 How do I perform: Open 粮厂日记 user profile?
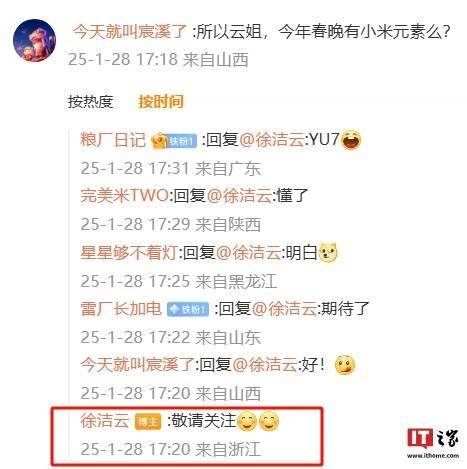pyautogui.click(x=113, y=140)
